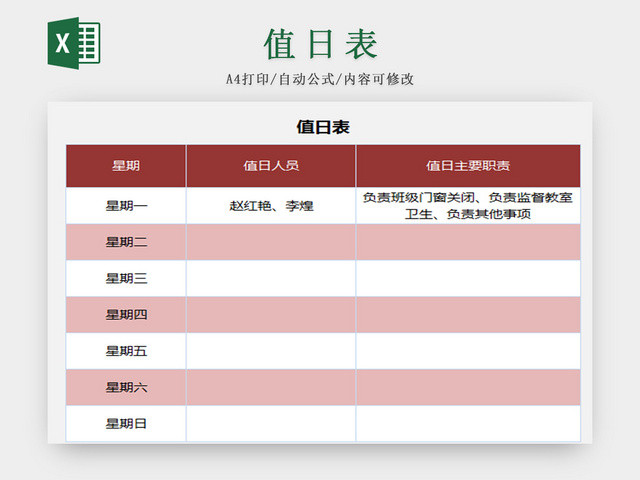
Task: Click empty 值日人员 cell in 星期三 row
Action: pos(271,278)
